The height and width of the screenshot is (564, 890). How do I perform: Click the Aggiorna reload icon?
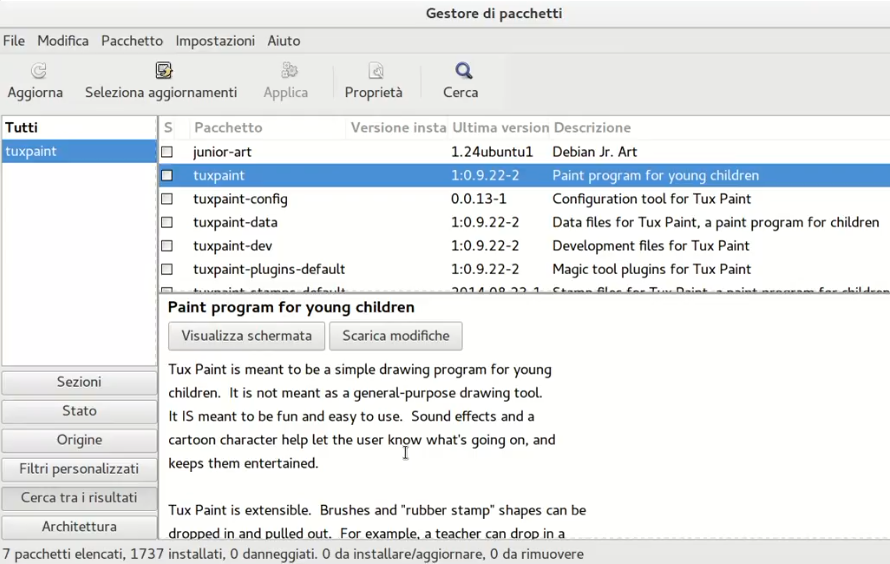[x=37, y=71]
